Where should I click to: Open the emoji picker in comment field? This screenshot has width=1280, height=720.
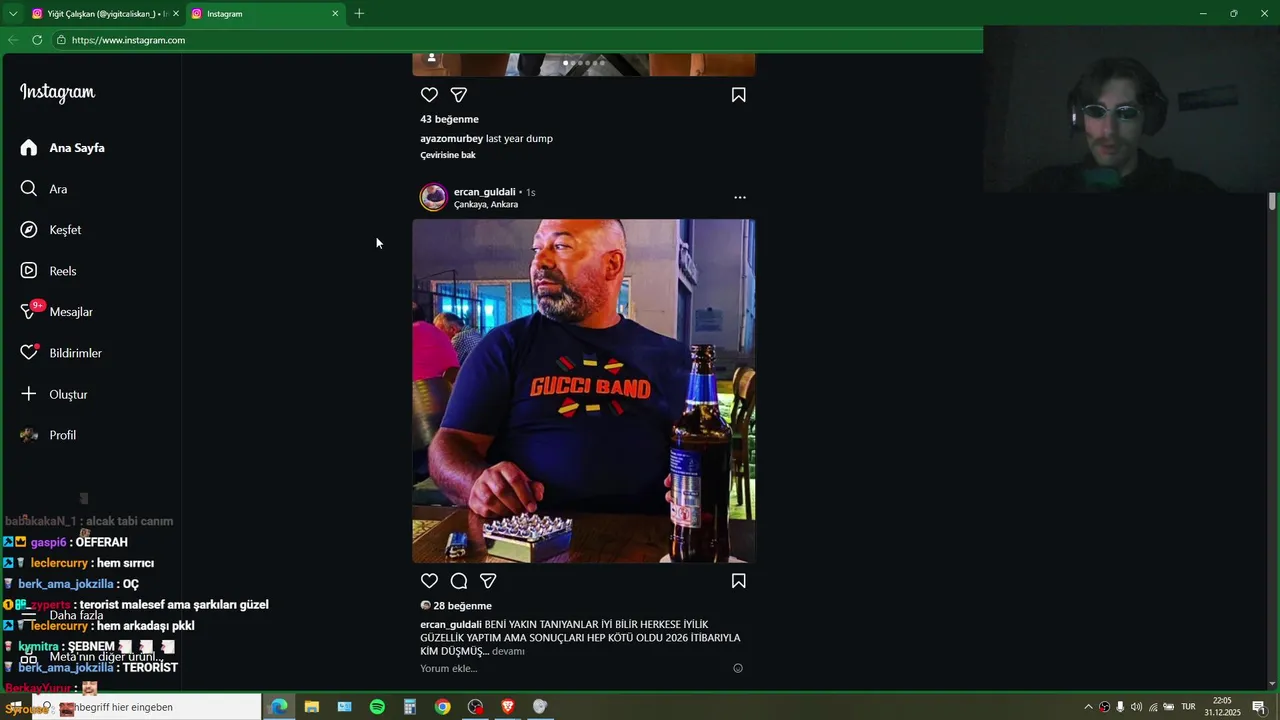point(738,668)
